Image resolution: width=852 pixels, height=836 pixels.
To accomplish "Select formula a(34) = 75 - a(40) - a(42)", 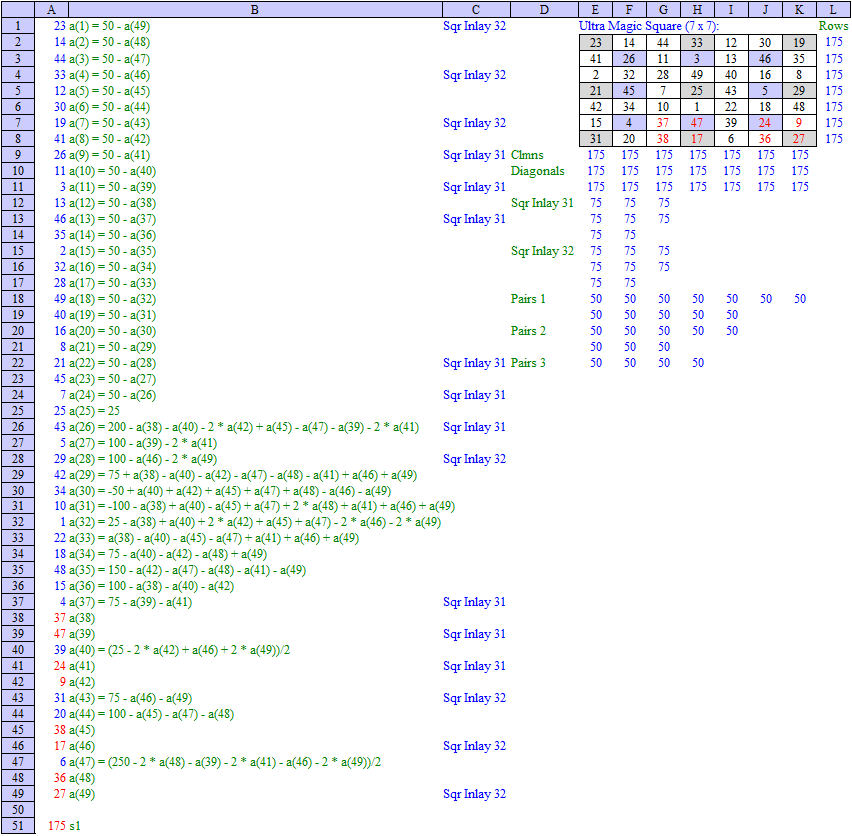I will pyautogui.click(x=168, y=554).
